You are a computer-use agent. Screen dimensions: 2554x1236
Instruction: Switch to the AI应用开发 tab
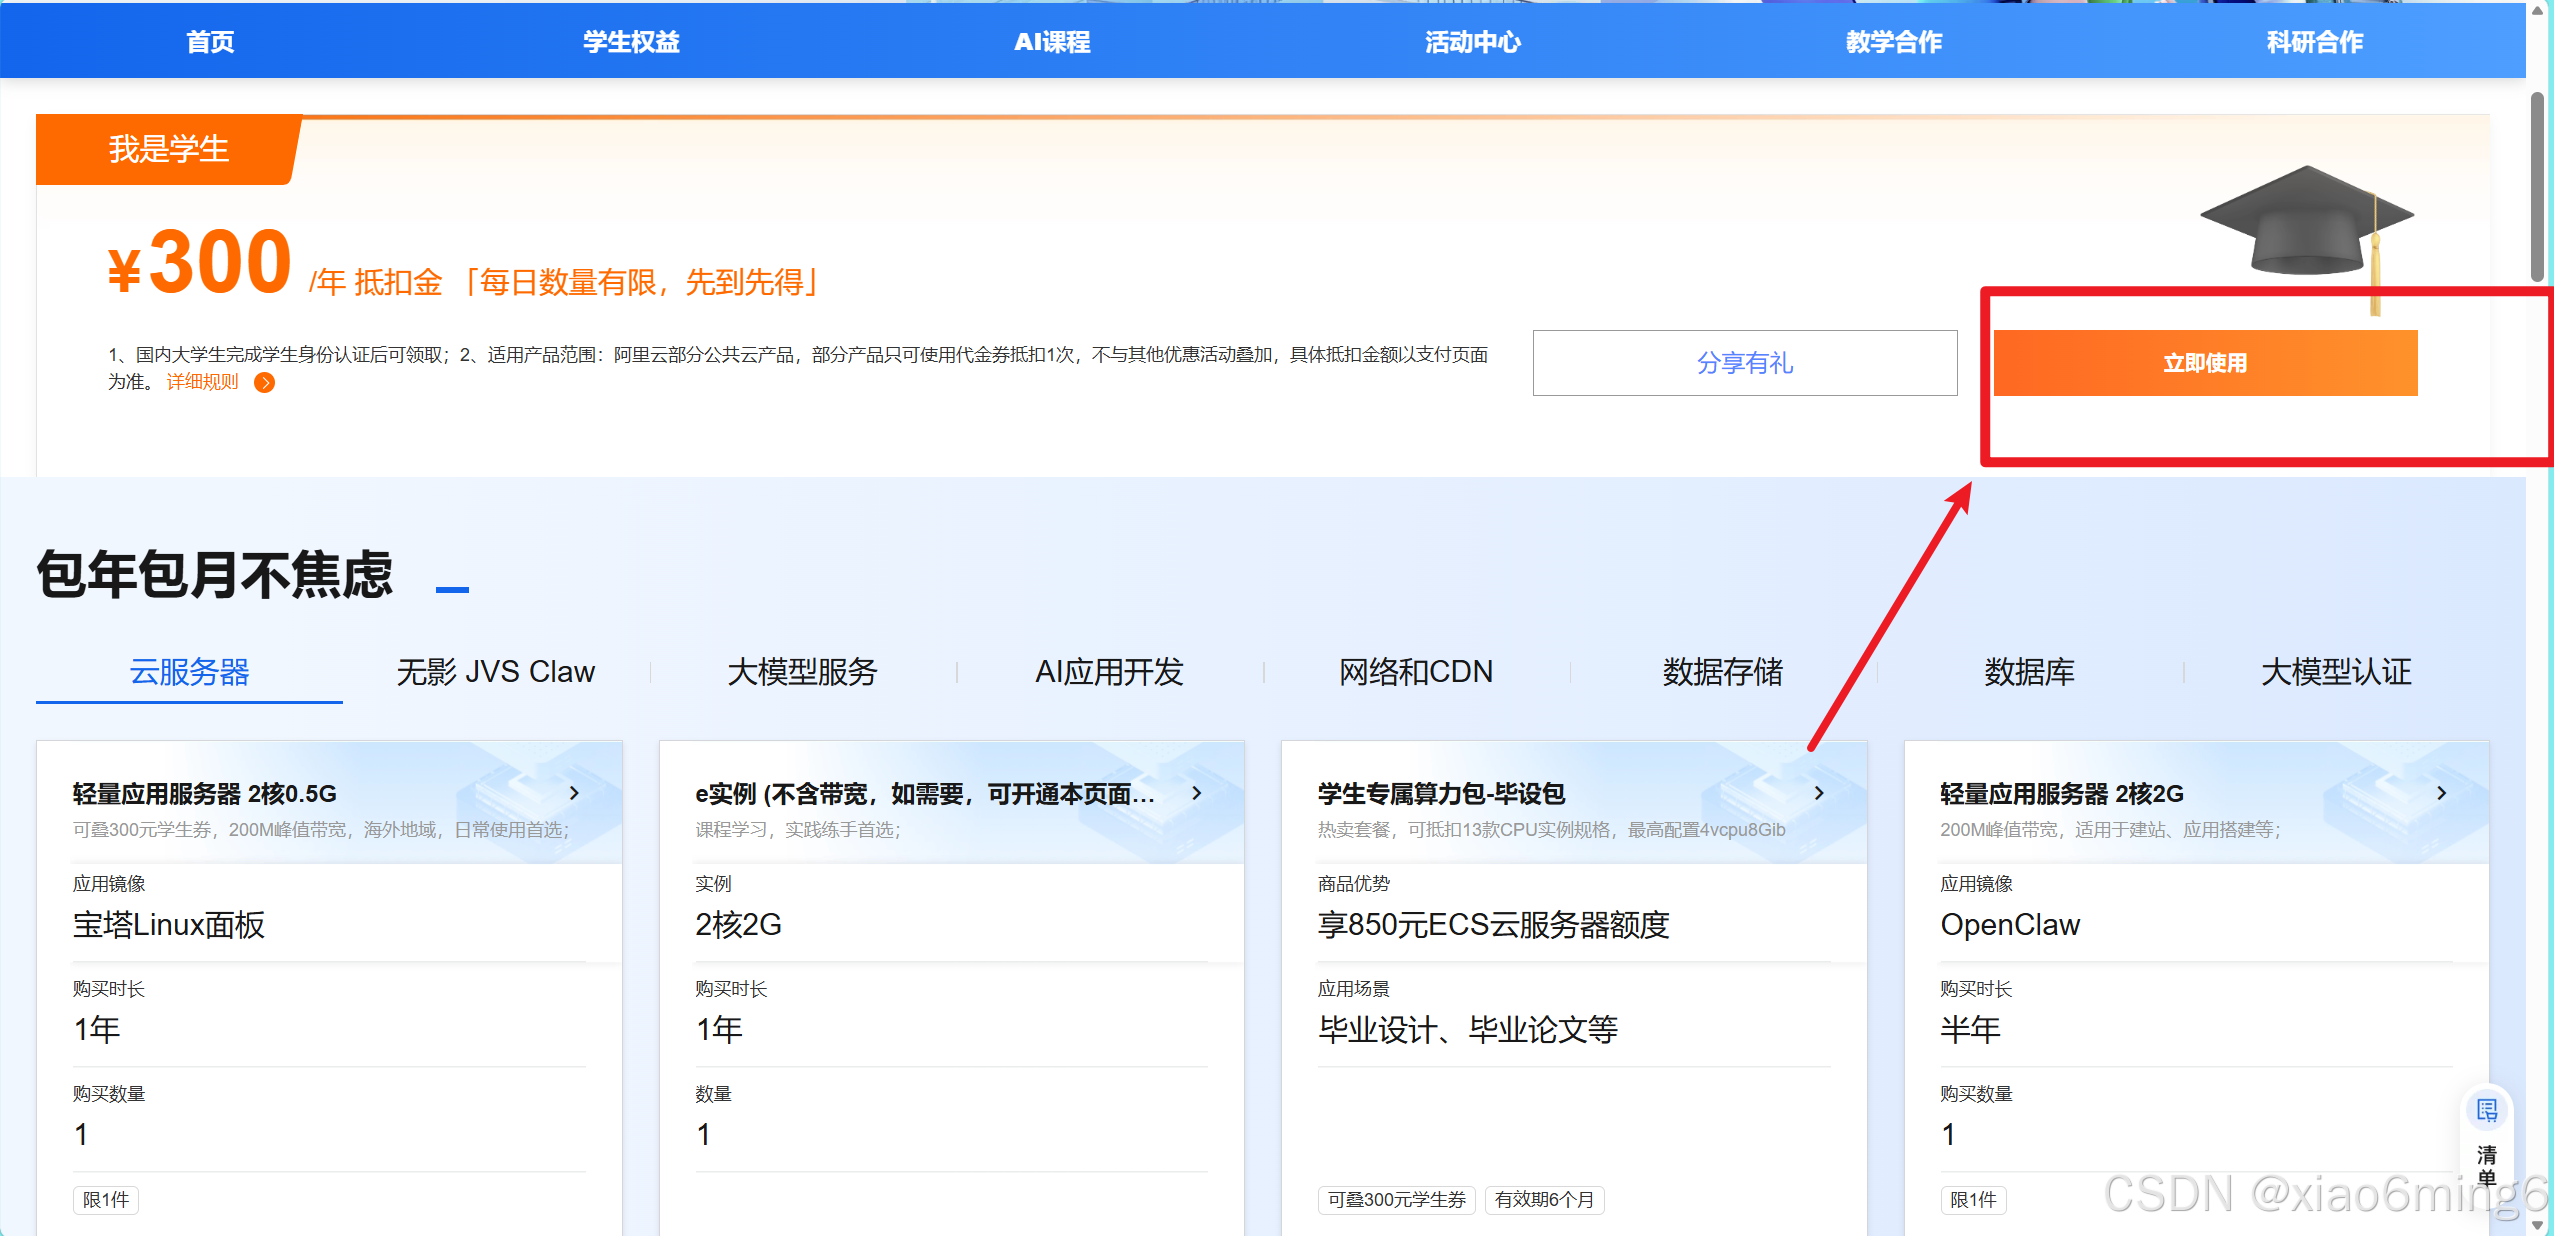(x=1110, y=672)
